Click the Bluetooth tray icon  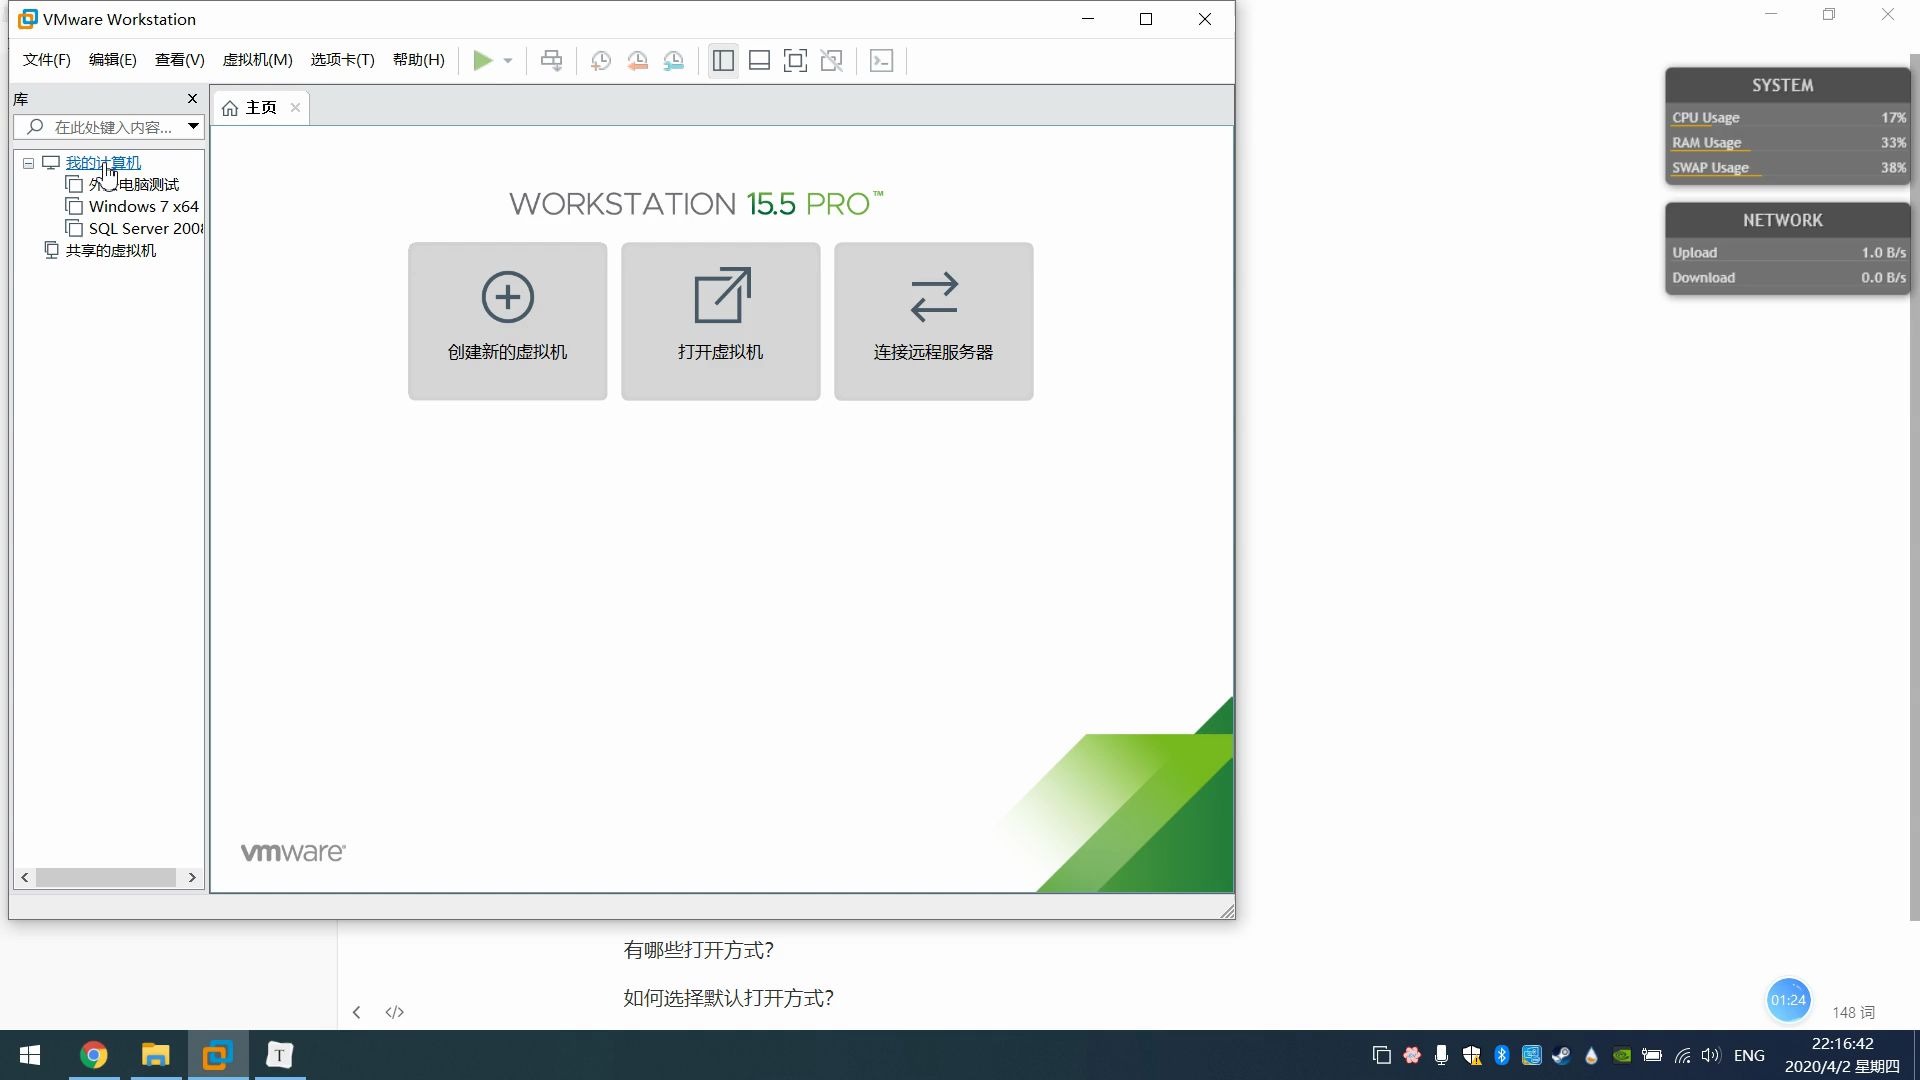(1501, 1055)
